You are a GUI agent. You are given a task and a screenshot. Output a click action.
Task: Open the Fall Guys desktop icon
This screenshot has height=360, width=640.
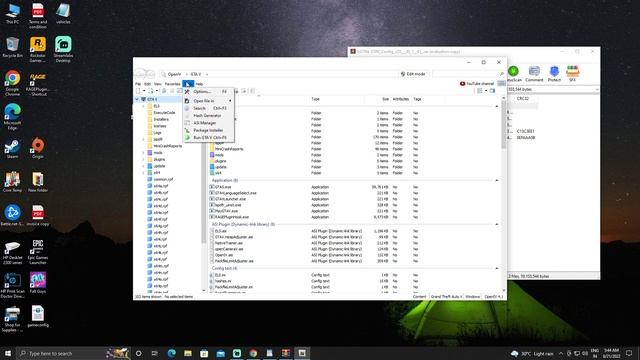coord(38,283)
